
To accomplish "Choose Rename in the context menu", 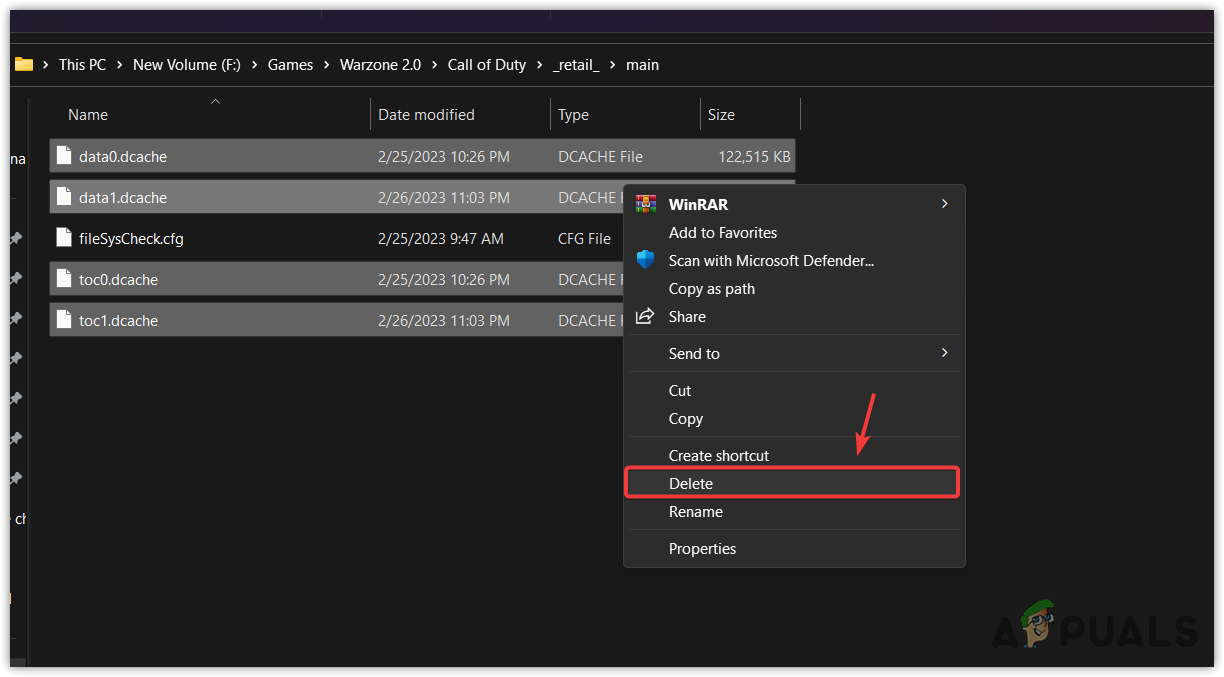I will (695, 511).
